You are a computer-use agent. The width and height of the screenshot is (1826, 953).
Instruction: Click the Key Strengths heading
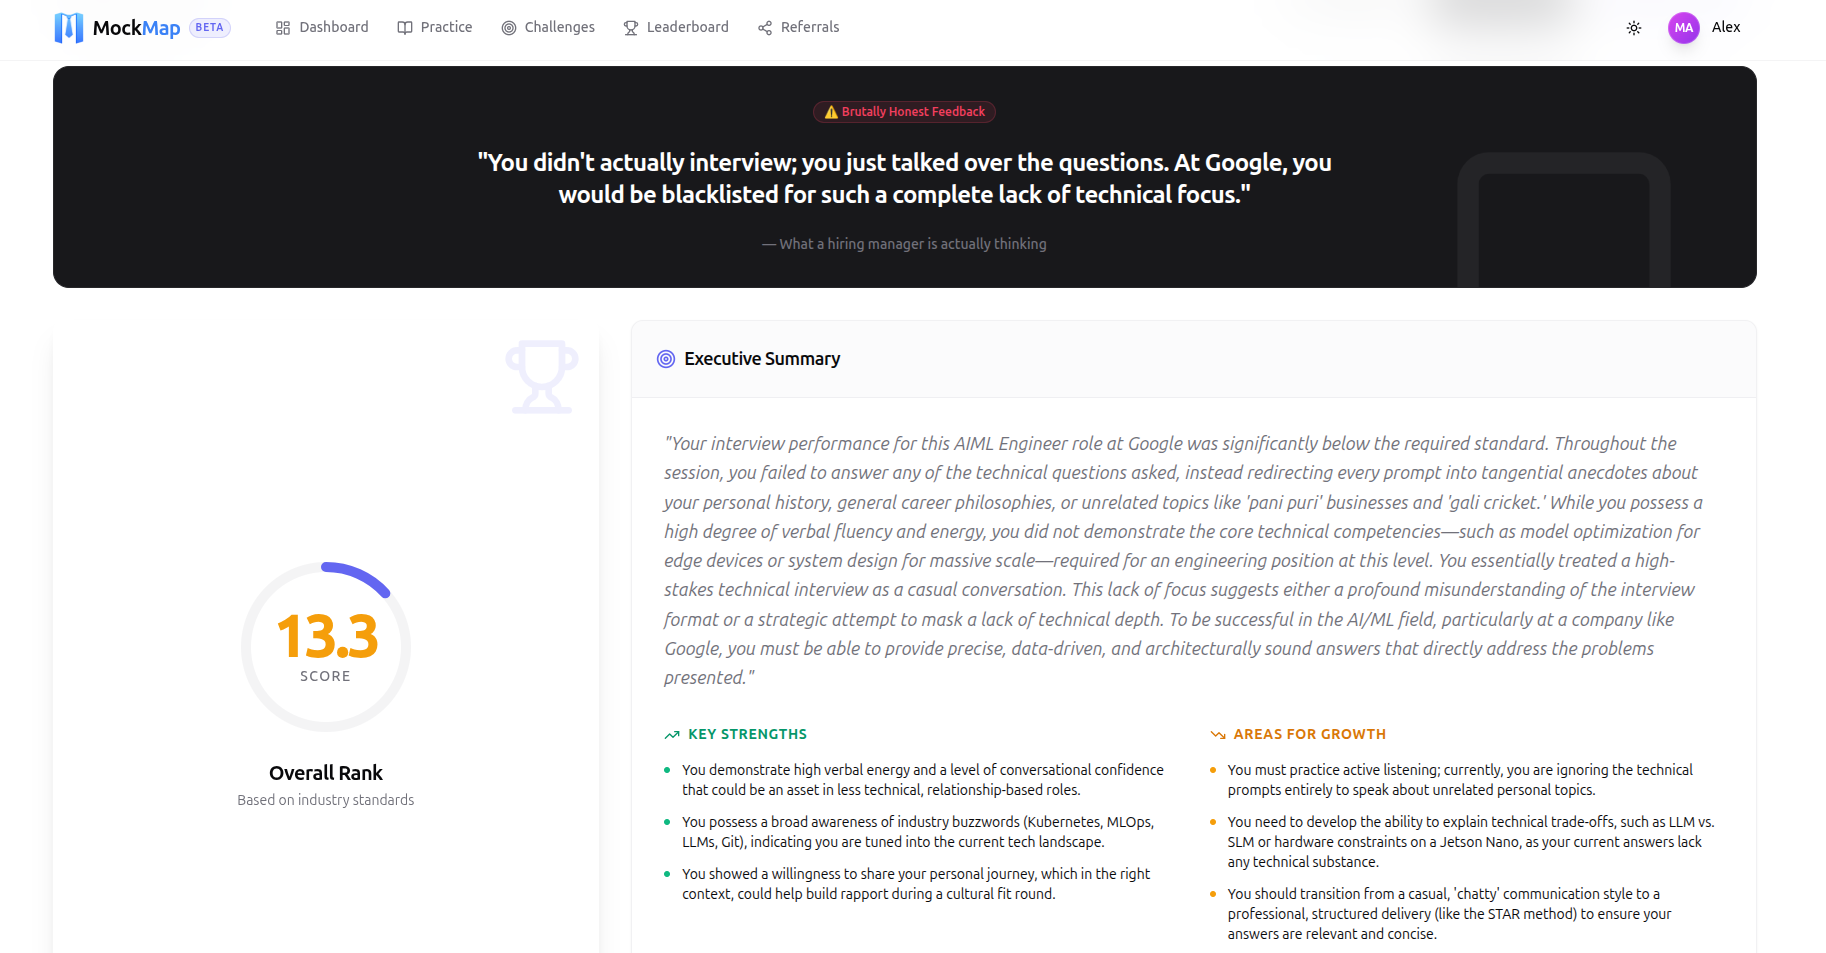coord(747,734)
